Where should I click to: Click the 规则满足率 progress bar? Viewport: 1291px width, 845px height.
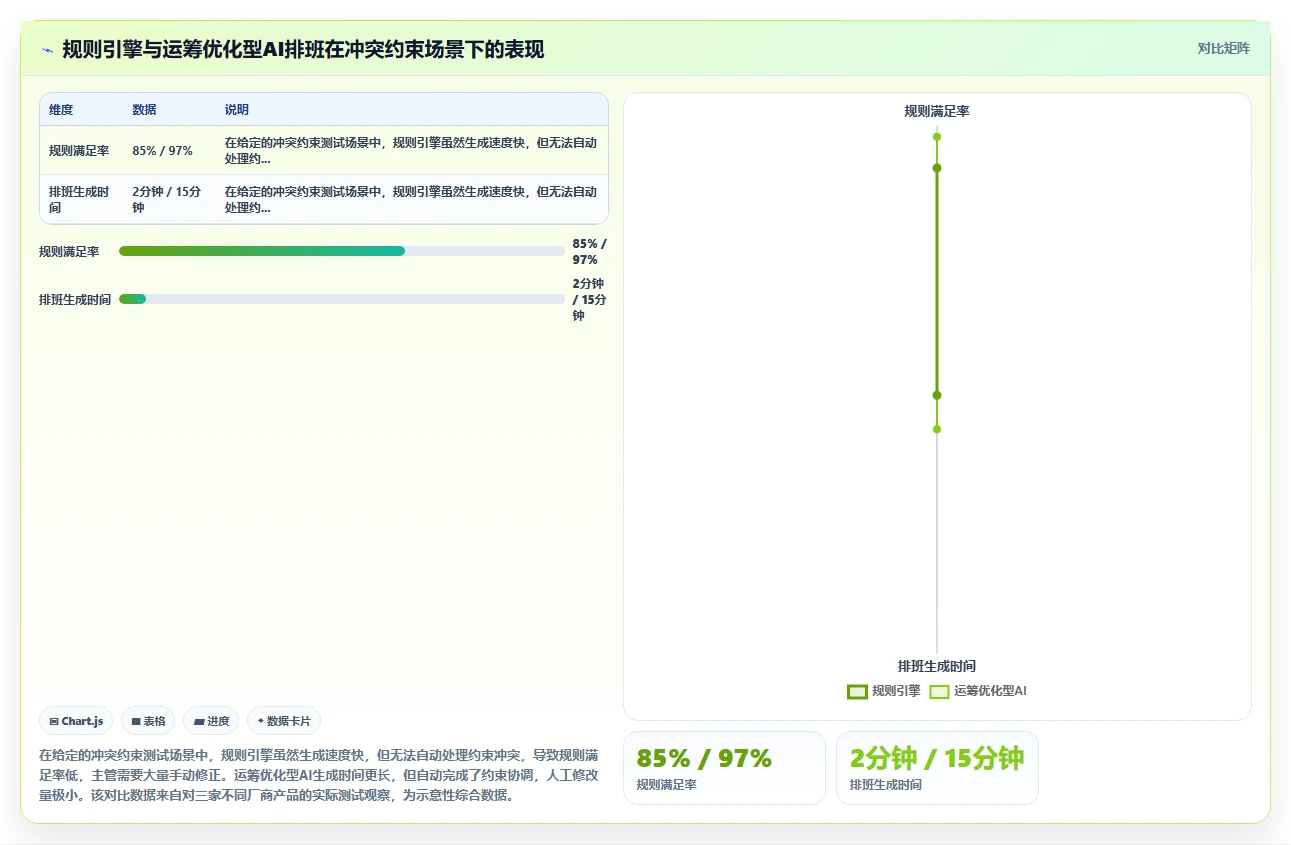point(342,251)
